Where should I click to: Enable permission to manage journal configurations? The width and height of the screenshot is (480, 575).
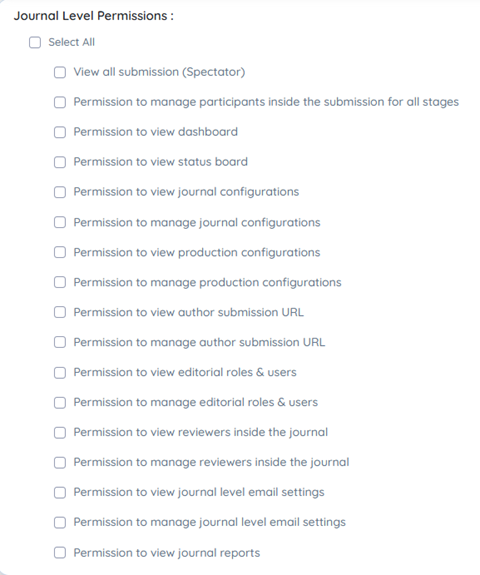[60, 222]
